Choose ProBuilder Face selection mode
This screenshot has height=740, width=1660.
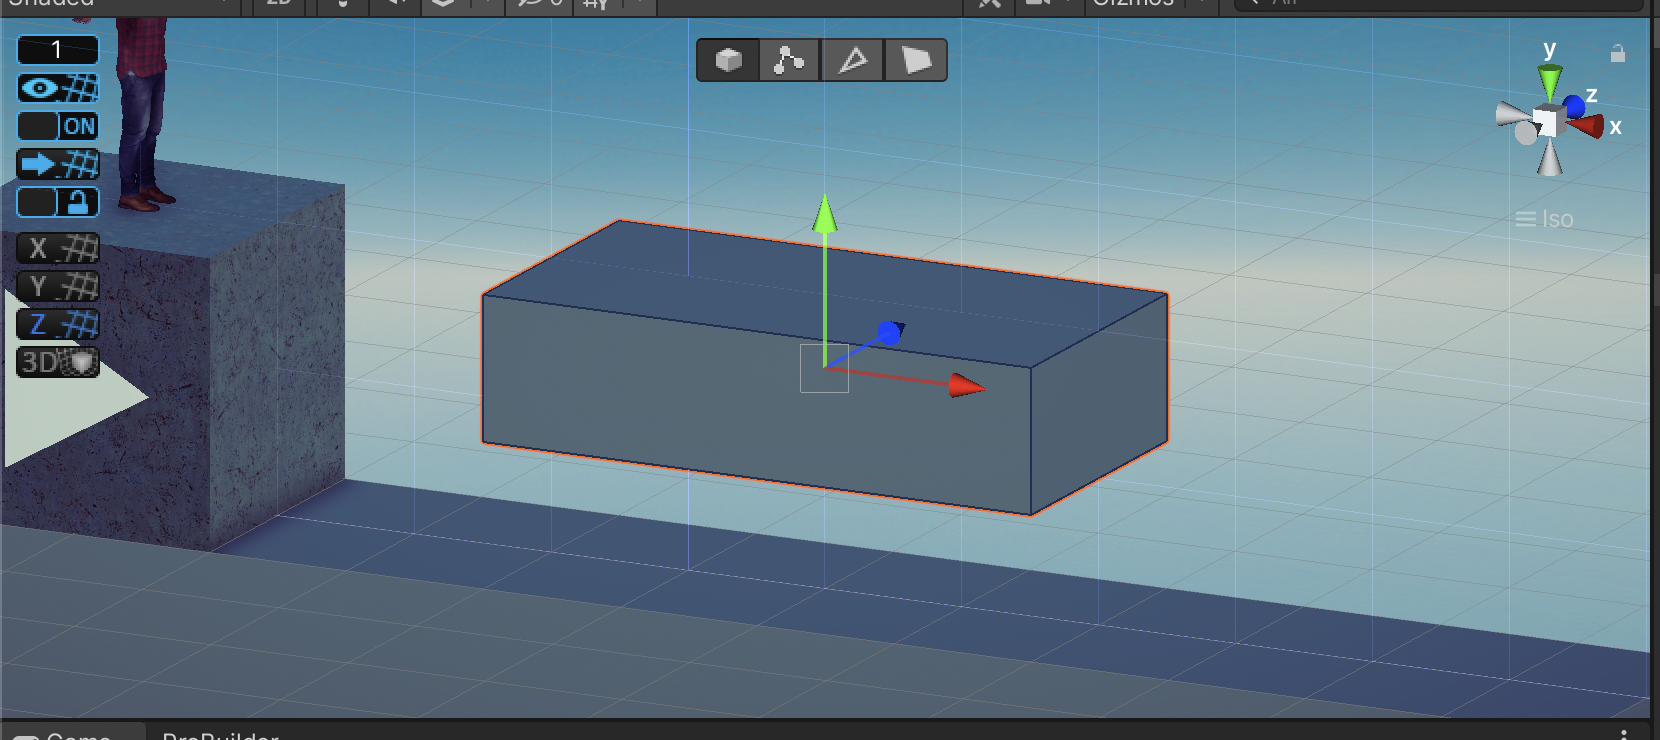(x=915, y=61)
